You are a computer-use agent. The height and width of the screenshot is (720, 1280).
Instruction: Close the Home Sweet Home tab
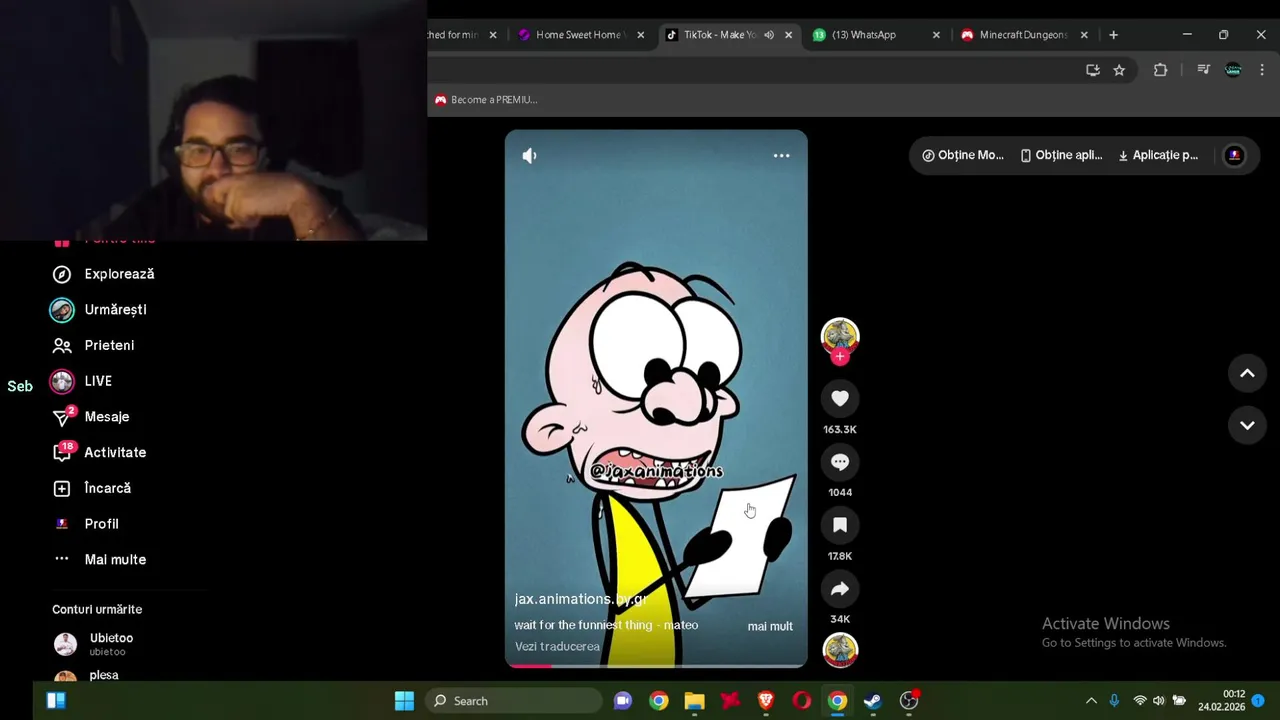pyautogui.click(x=641, y=35)
